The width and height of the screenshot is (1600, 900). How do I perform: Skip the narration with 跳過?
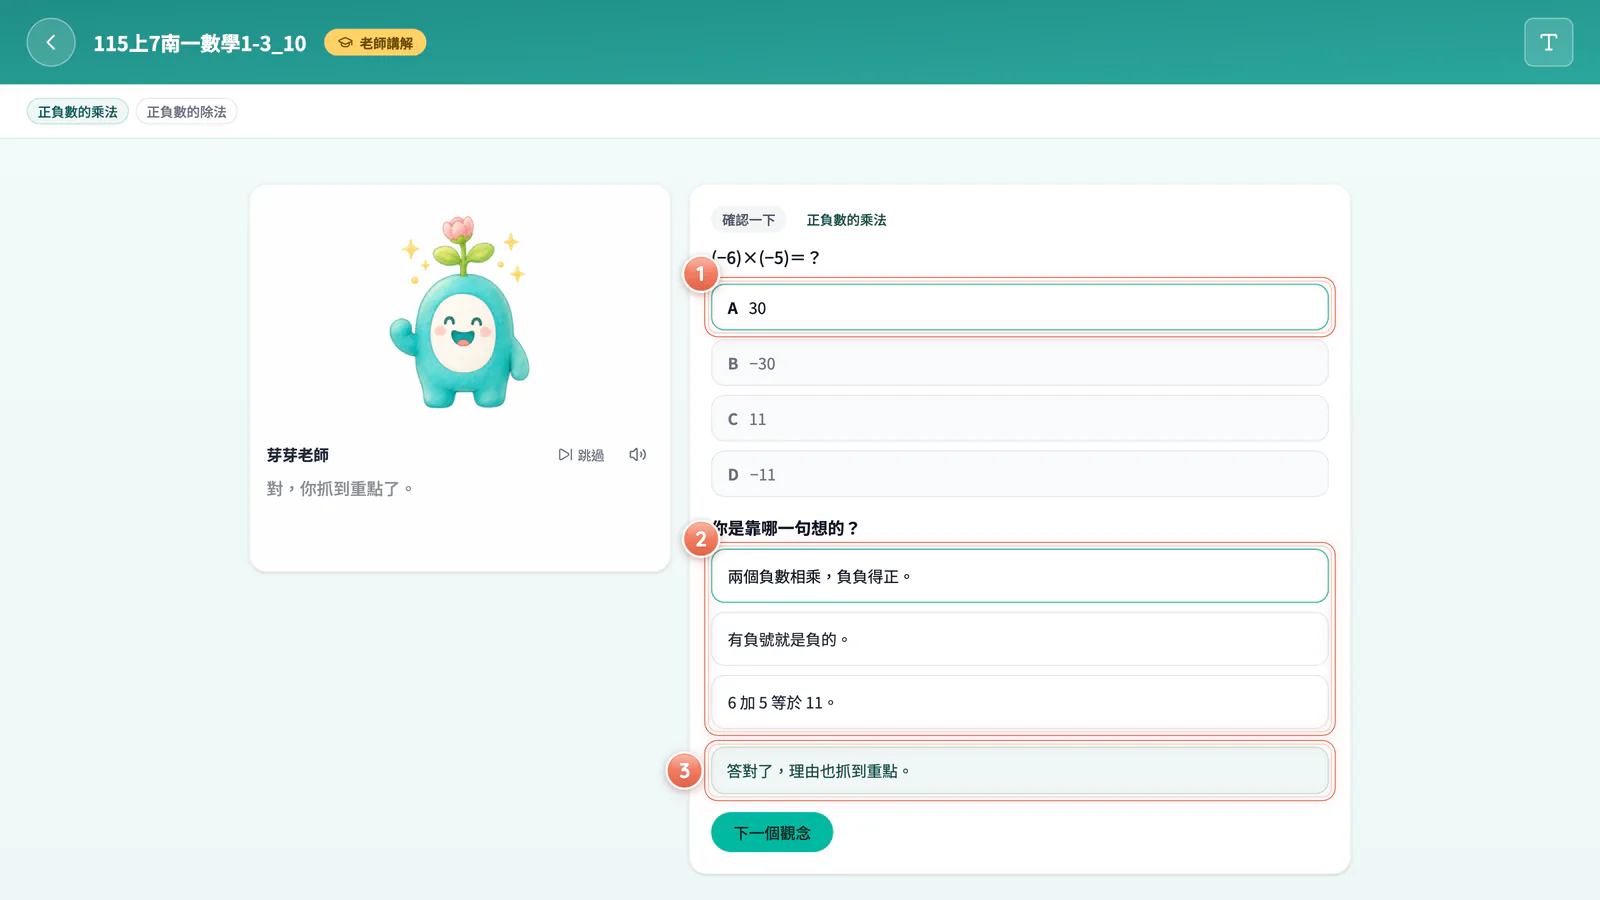coord(581,455)
